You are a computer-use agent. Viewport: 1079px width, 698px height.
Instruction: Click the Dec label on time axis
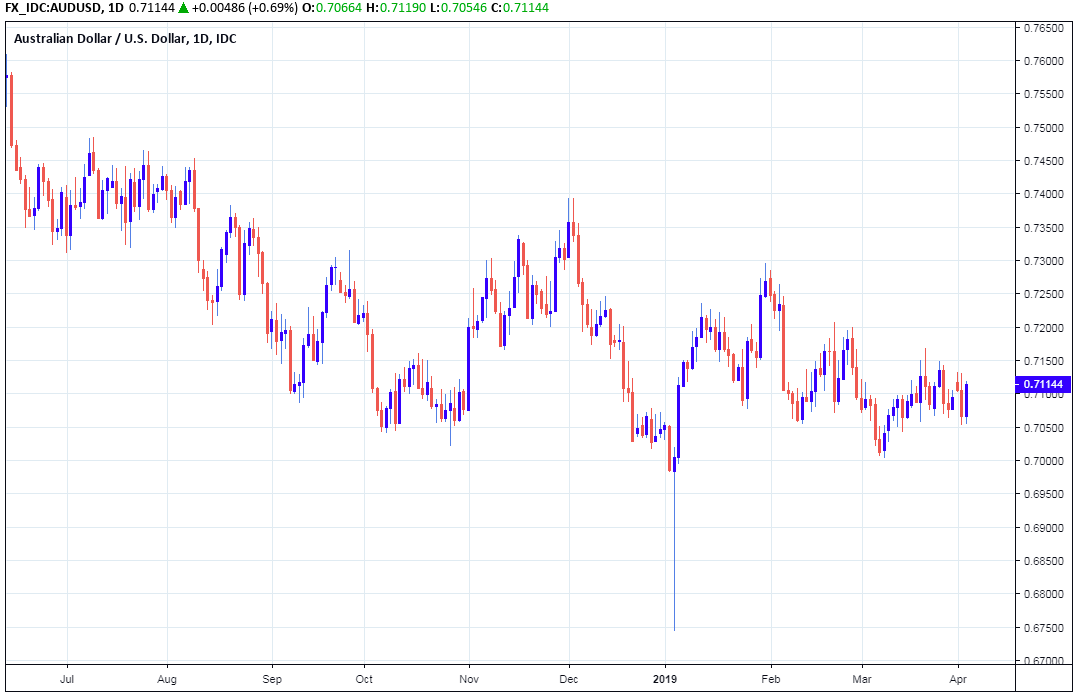click(569, 677)
